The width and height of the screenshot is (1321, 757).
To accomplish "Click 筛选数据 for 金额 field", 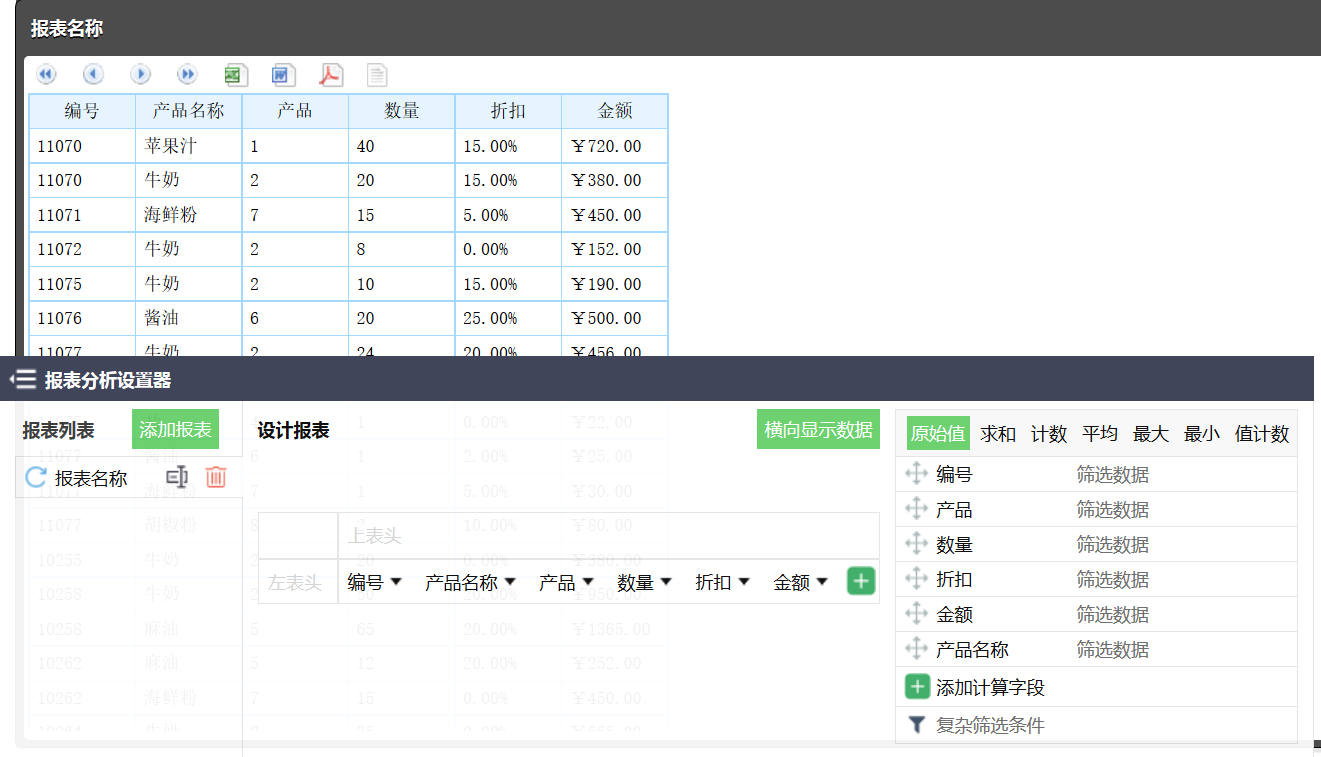I will (1113, 615).
